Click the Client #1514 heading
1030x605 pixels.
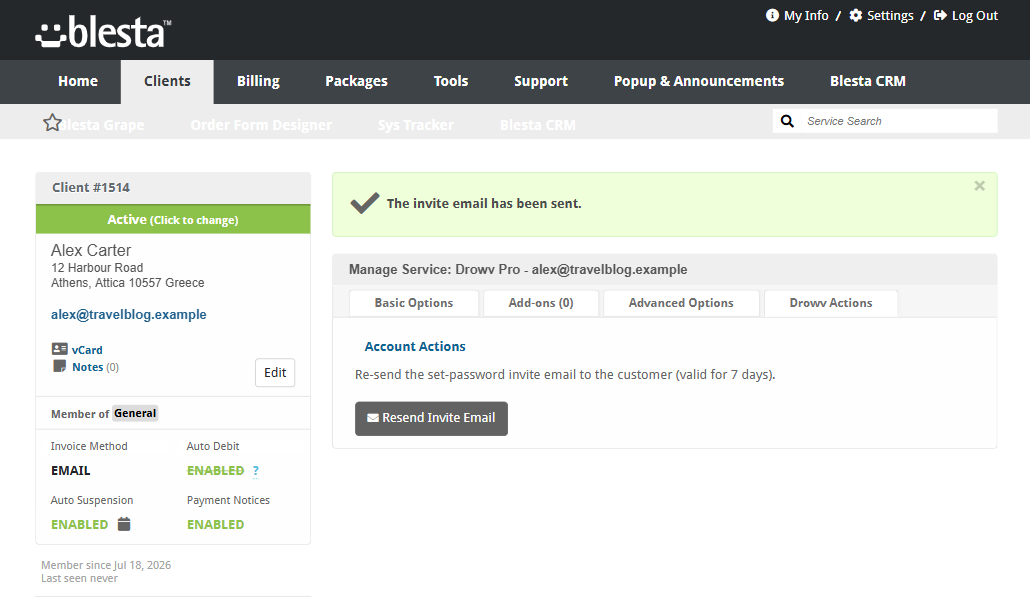coord(91,188)
